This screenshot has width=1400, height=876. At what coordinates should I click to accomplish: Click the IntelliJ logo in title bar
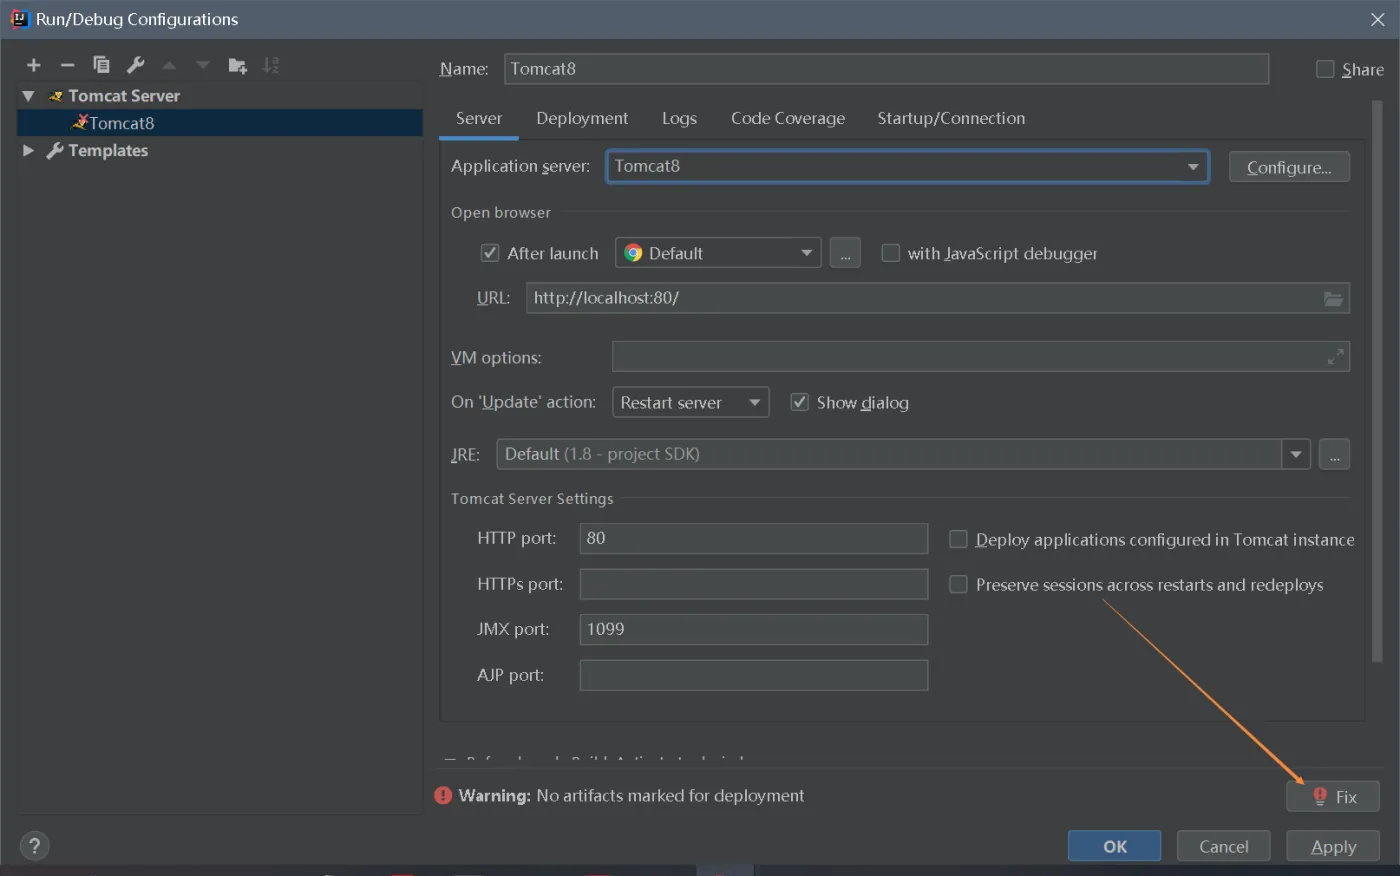[x=19, y=19]
